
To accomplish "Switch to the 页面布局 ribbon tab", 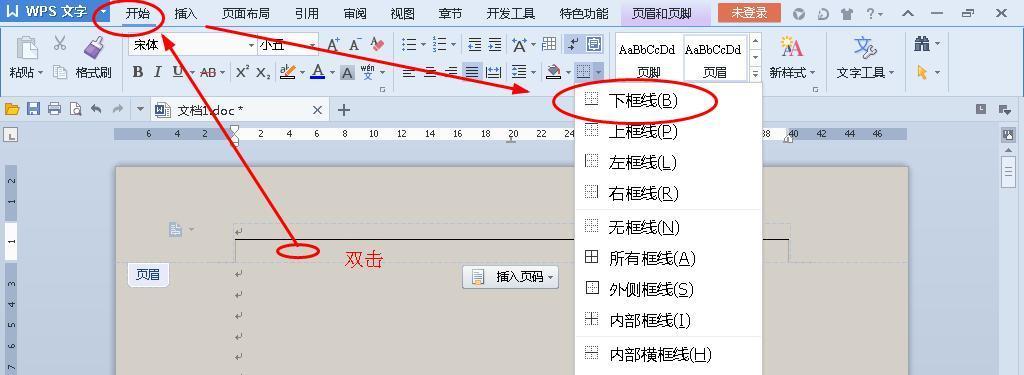I will (x=246, y=14).
